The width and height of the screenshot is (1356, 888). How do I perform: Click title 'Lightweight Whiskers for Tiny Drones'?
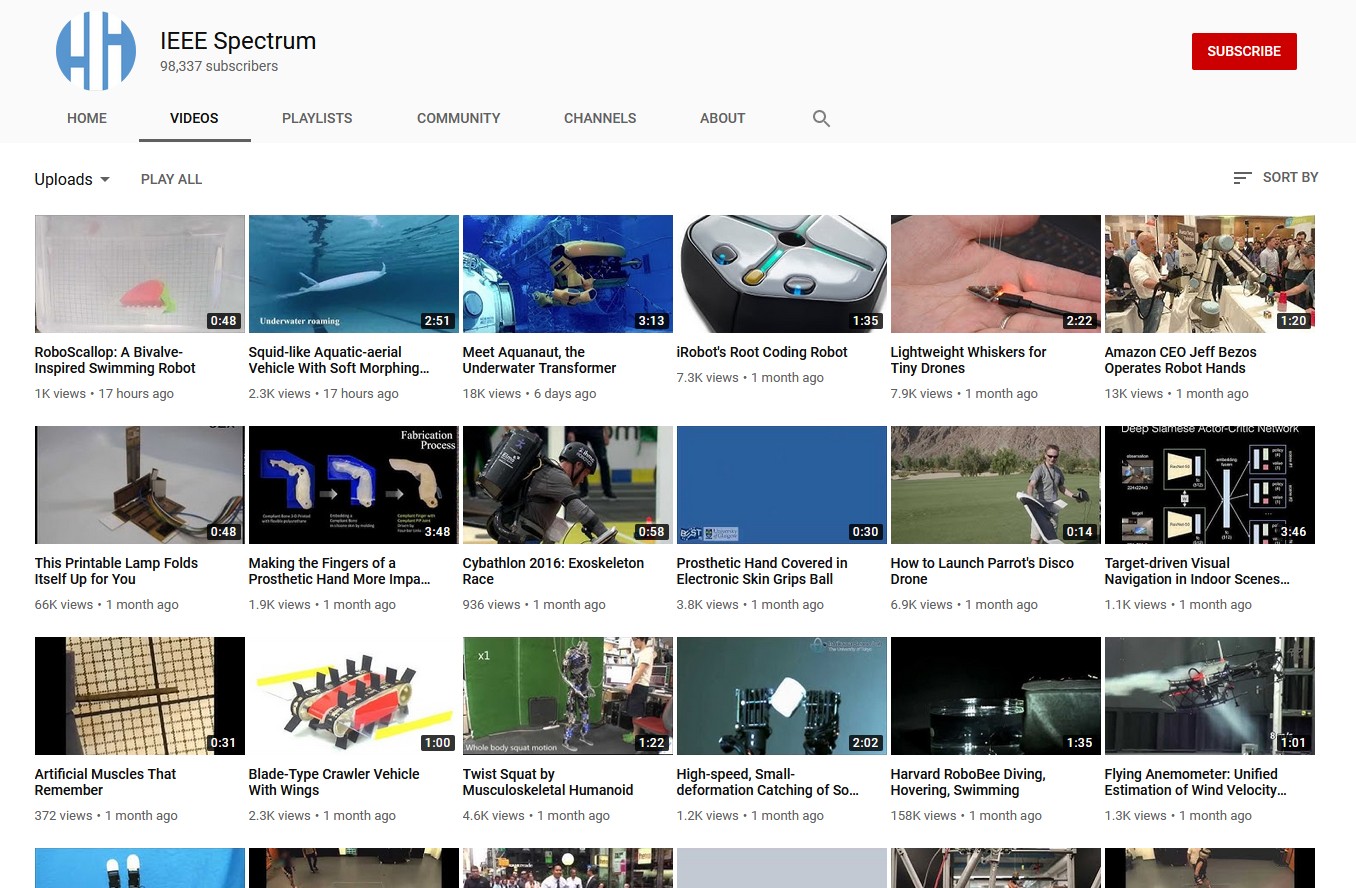coord(969,360)
